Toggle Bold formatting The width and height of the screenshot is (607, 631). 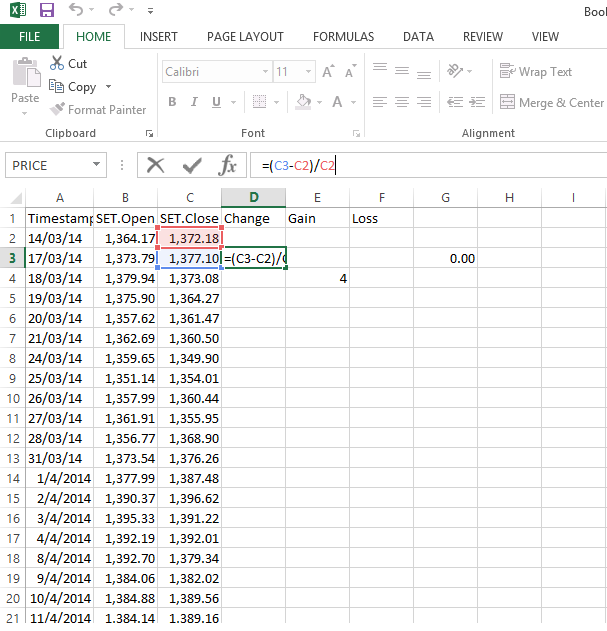172,102
